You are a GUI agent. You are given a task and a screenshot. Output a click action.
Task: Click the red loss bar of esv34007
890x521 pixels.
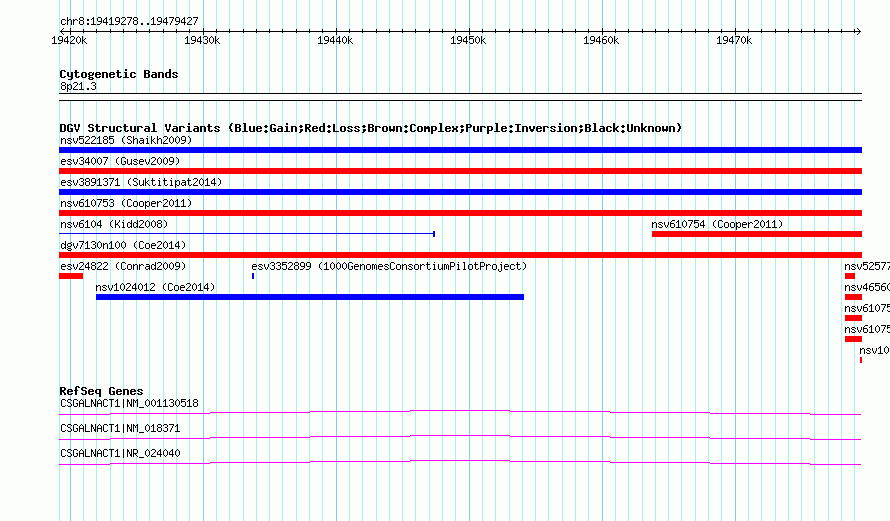(x=460, y=171)
